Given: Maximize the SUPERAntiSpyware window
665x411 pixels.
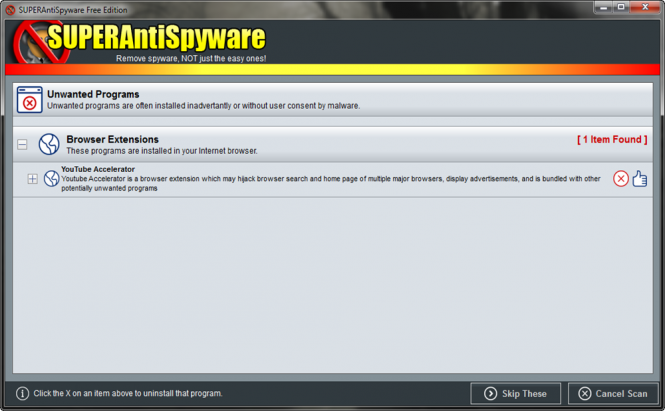Looking at the screenshot, I should click(619, 7).
